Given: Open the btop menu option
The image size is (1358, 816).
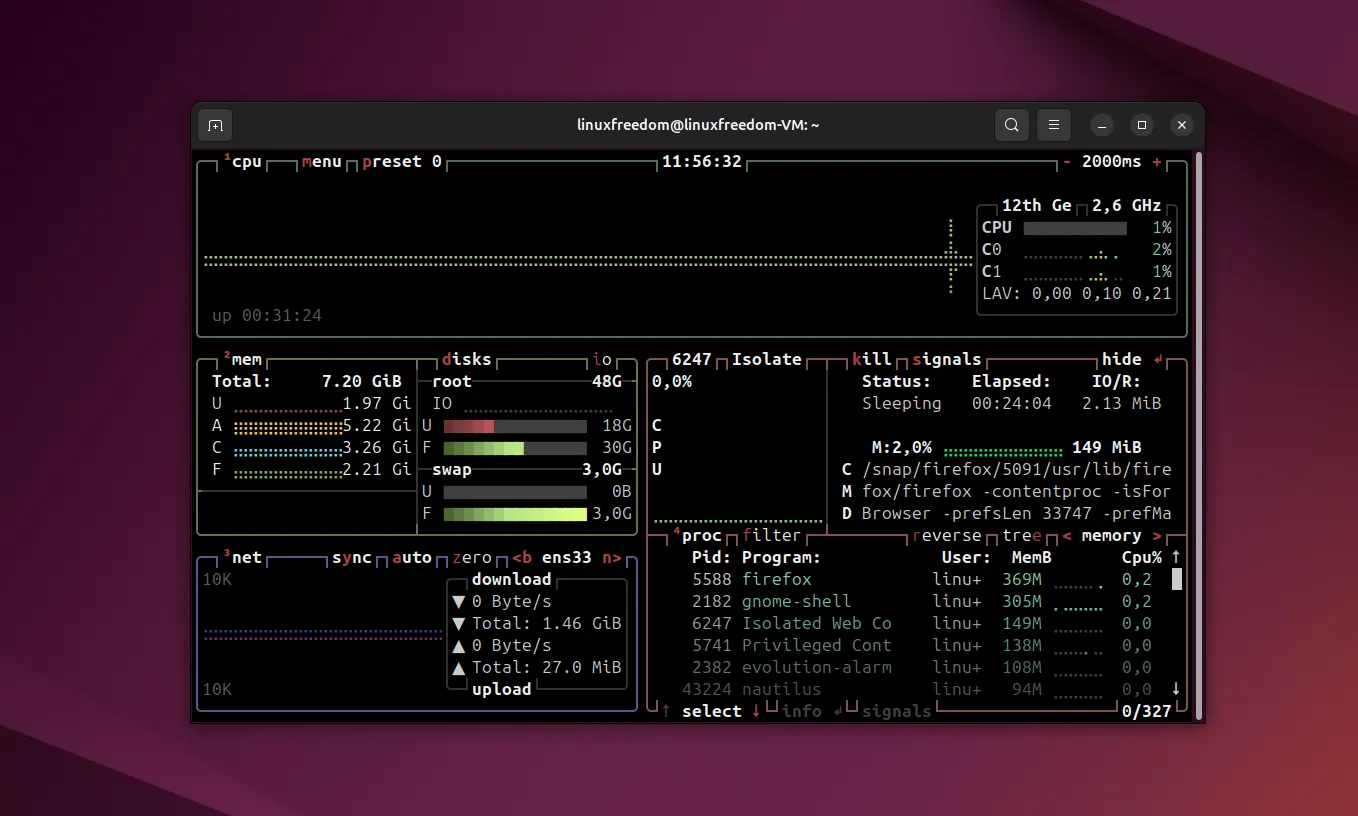Looking at the screenshot, I should coord(321,162).
